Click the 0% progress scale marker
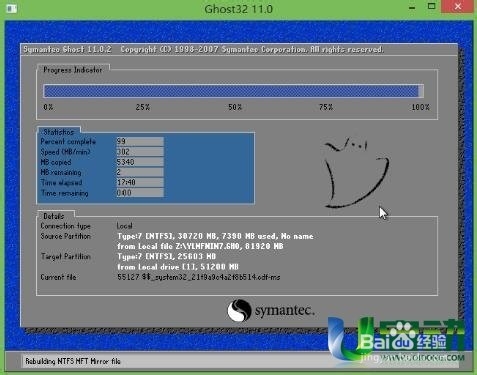 pos(48,107)
